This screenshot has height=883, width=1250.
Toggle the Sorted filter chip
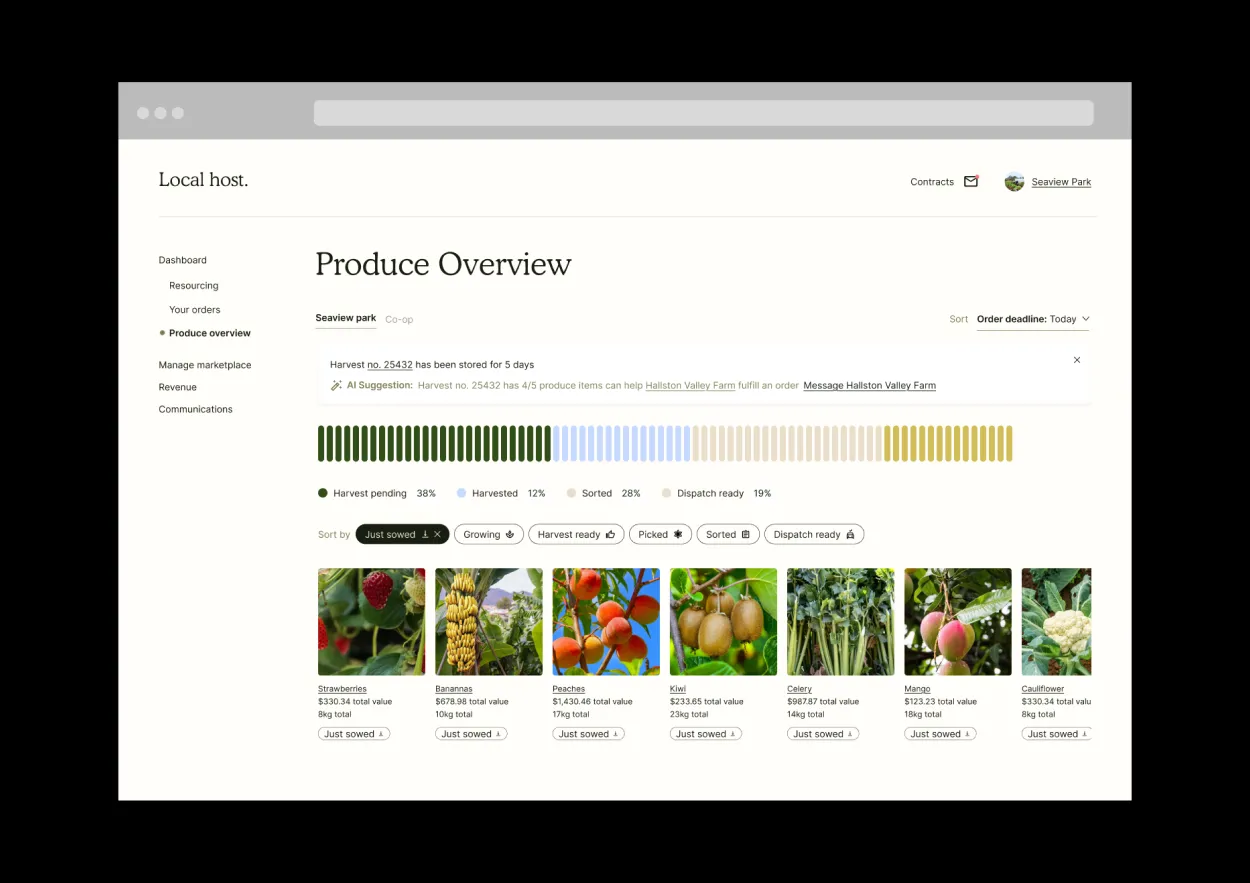pyautogui.click(x=728, y=535)
